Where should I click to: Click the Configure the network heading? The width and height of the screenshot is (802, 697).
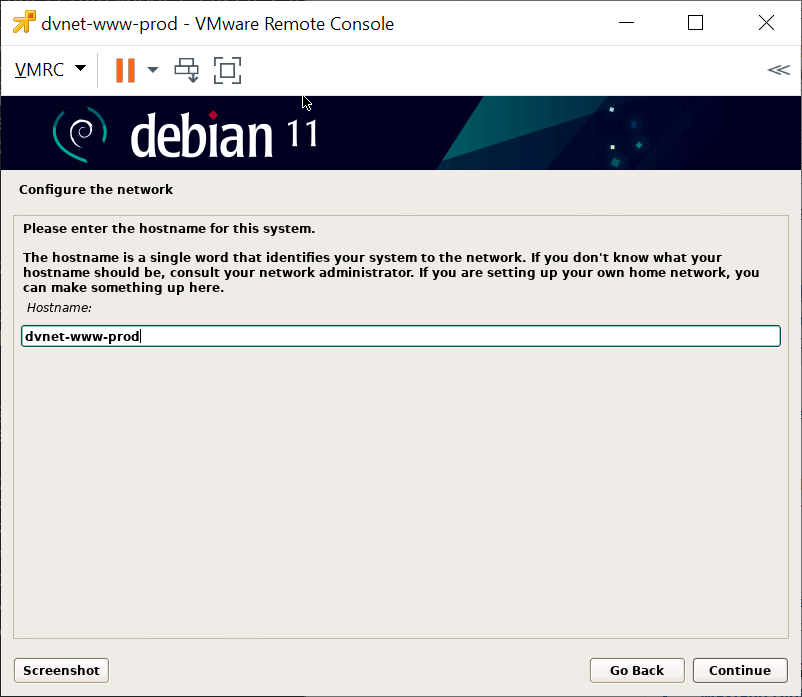tap(96, 189)
